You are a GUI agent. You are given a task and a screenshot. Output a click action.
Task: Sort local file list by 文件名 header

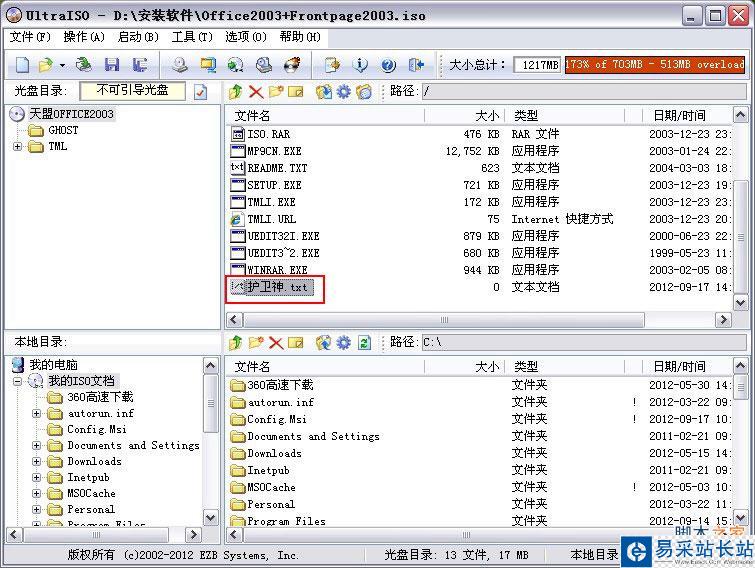click(325, 367)
